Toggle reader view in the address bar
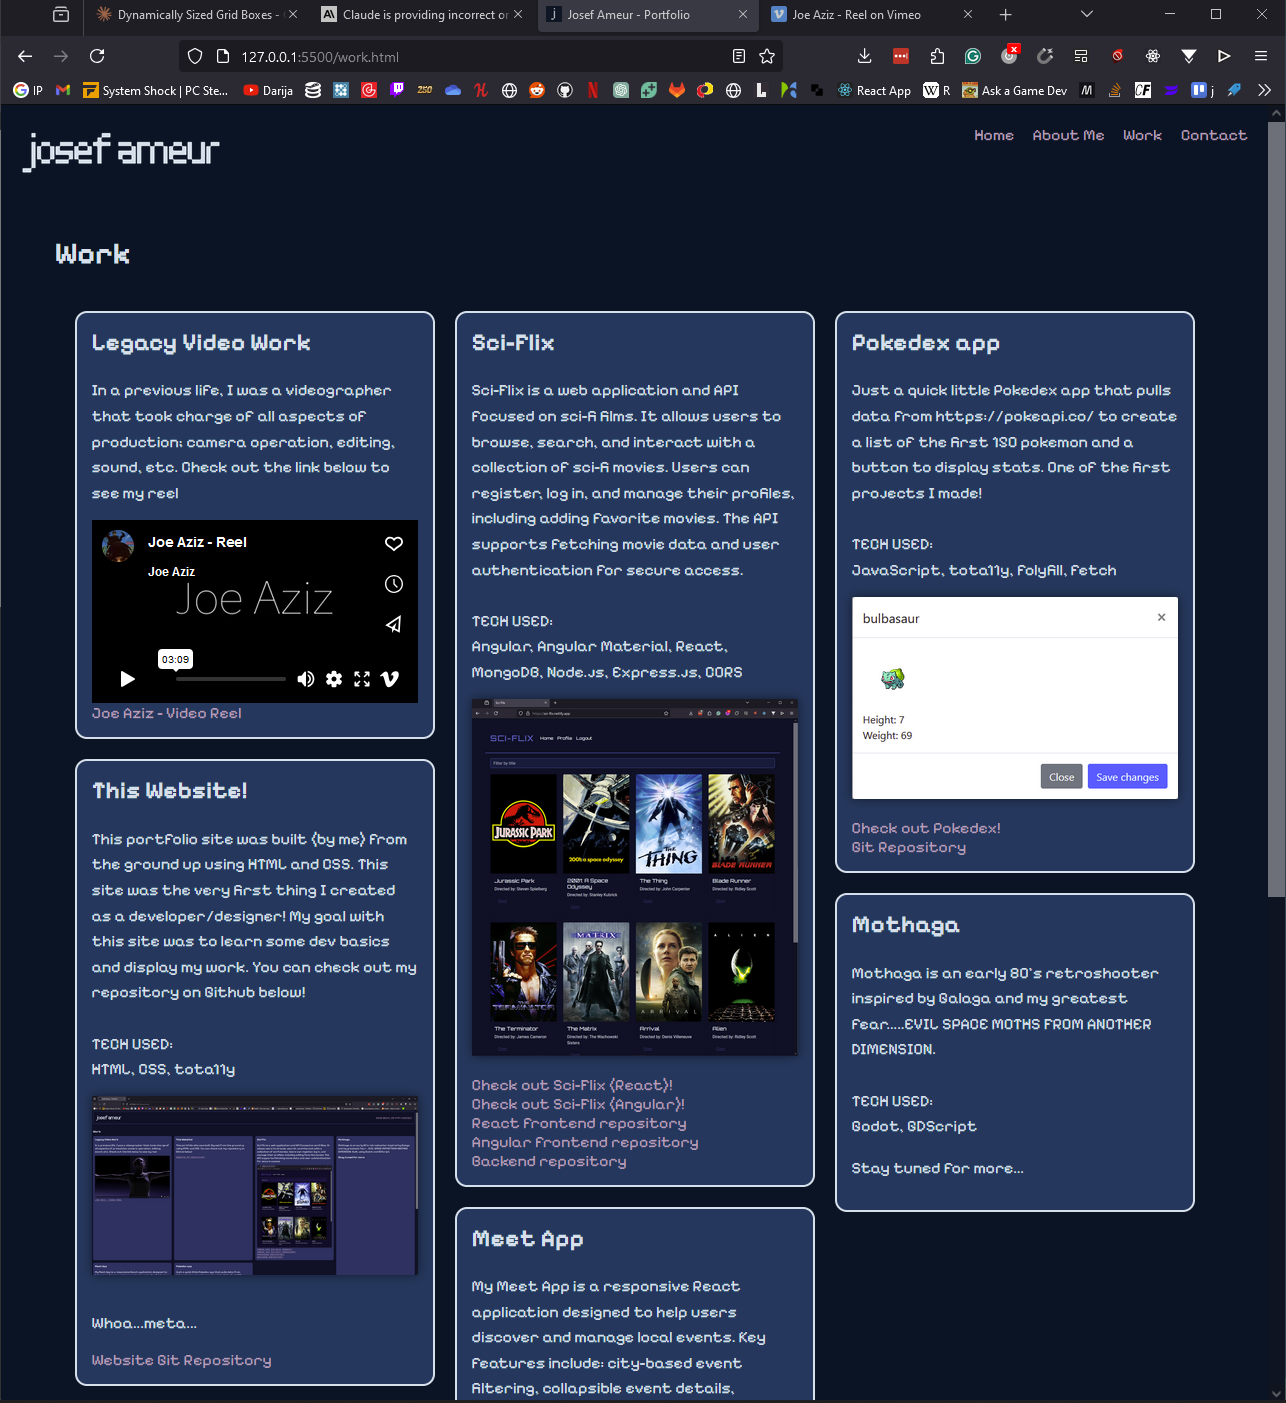This screenshot has width=1286, height=1403. pyautogui.click(x=738, y=57)
